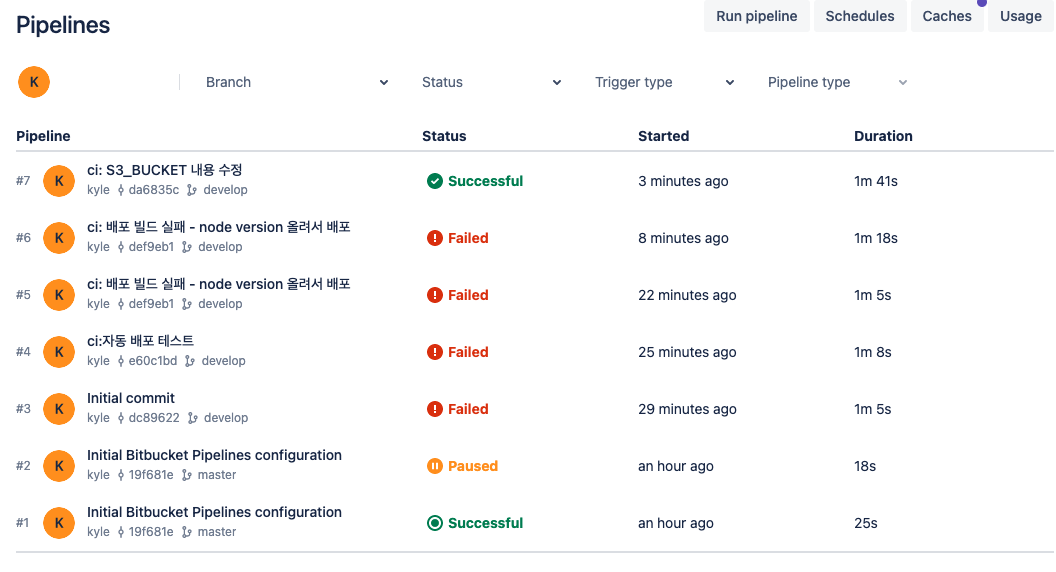The width and height of the screenshot is (1056, 572).
Task: Click the branch icon next to master in pipeline #2
Action: coord(187,475)
